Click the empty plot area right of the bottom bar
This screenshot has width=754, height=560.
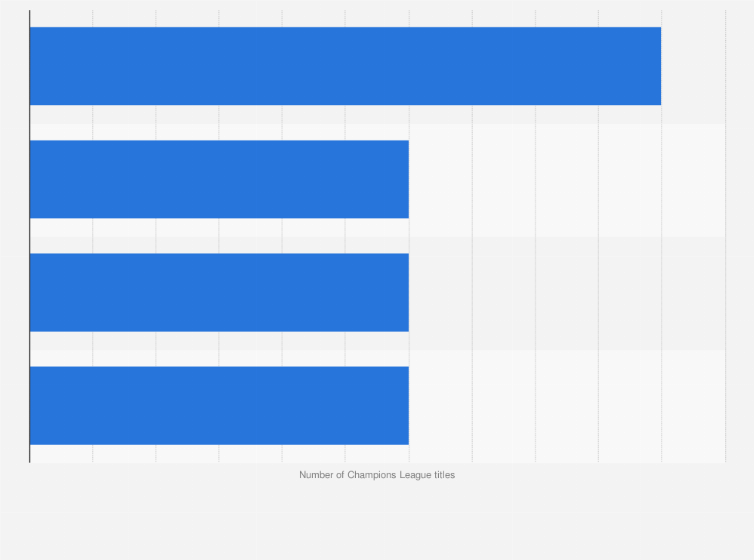point(567,406)
